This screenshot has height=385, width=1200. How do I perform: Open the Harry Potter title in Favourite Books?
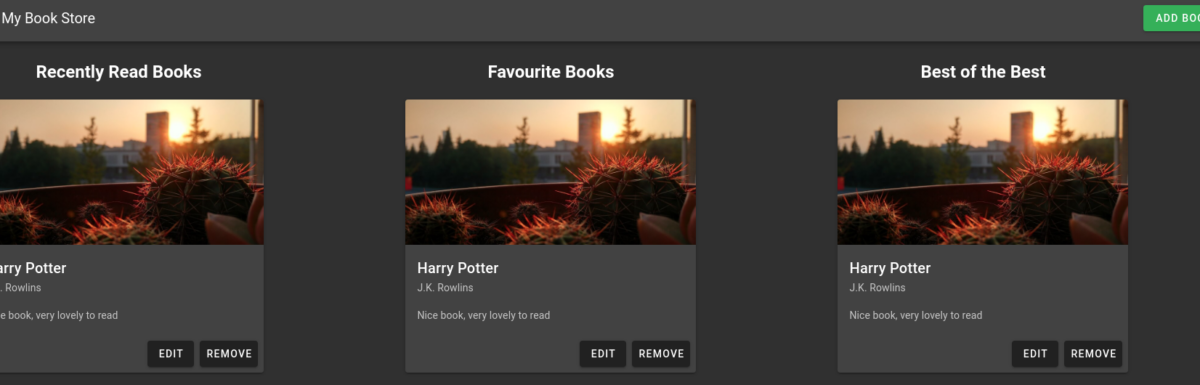457,268
